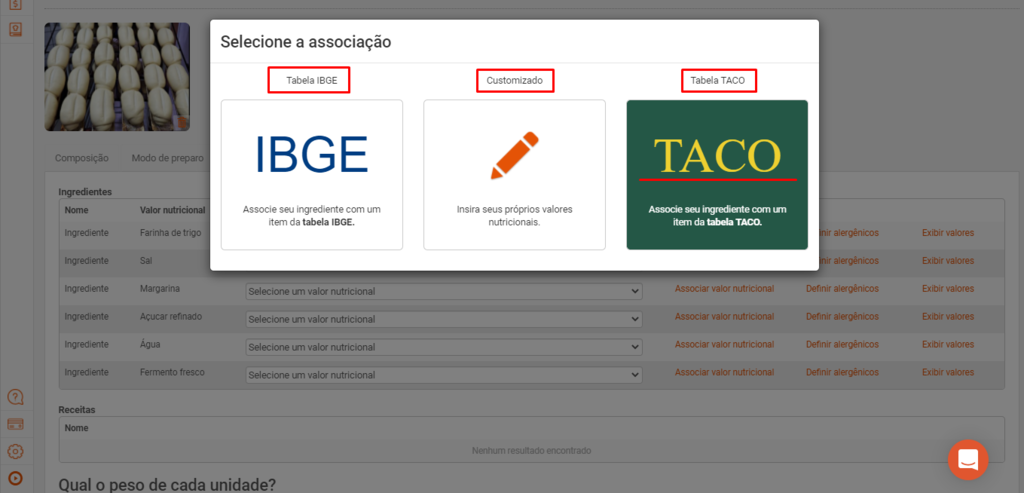
Task: Open nutritional value dropdown for Margarina
Action: pos(444,291)
